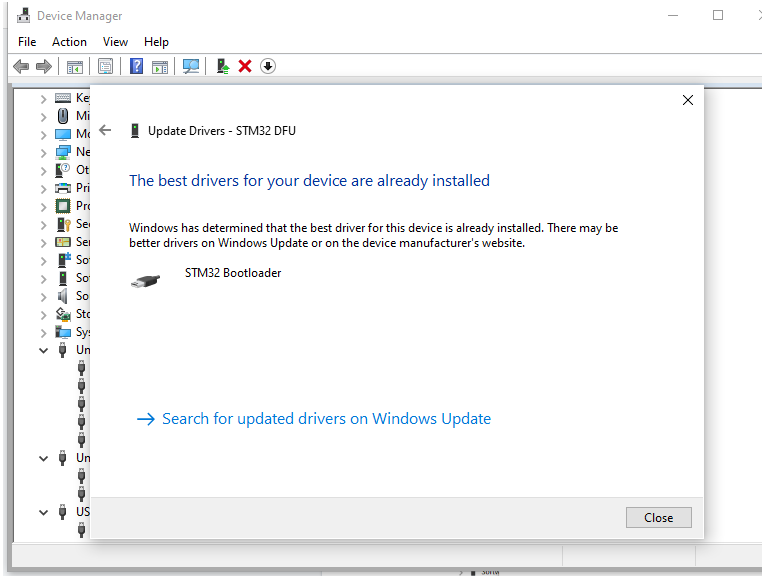Click the 'best drivers already installed' heading
This screenshot has height=576, width=762.
point(309,181)
